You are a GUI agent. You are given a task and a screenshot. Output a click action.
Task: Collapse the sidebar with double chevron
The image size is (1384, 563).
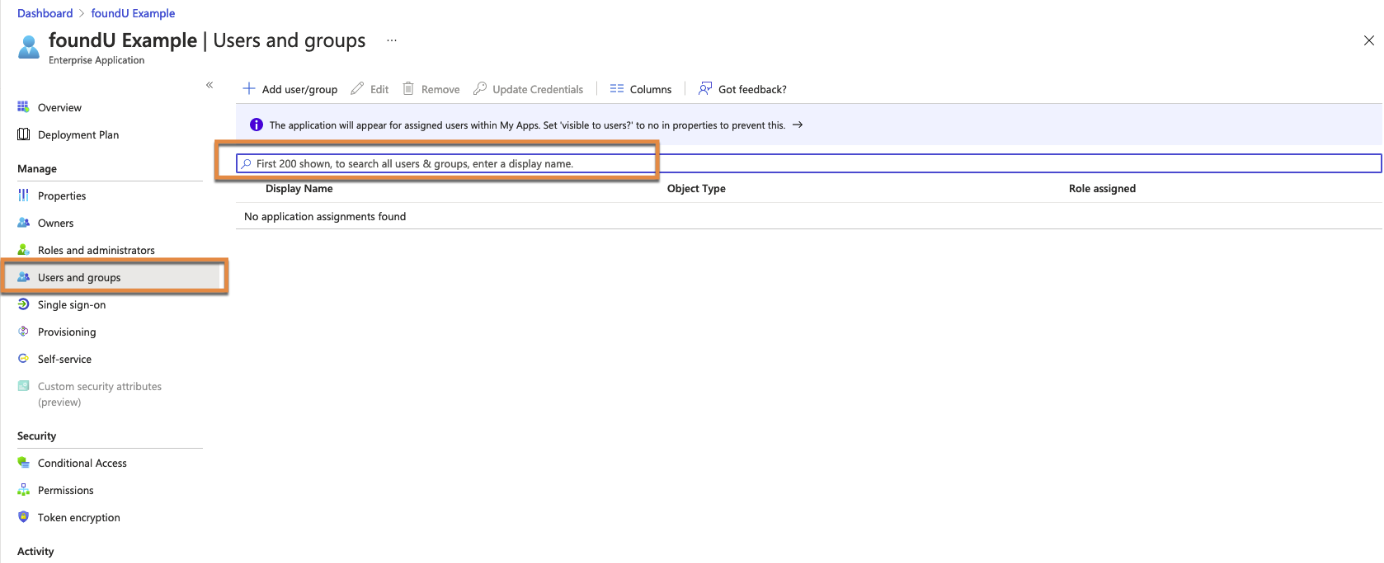(x=209, y=85)
